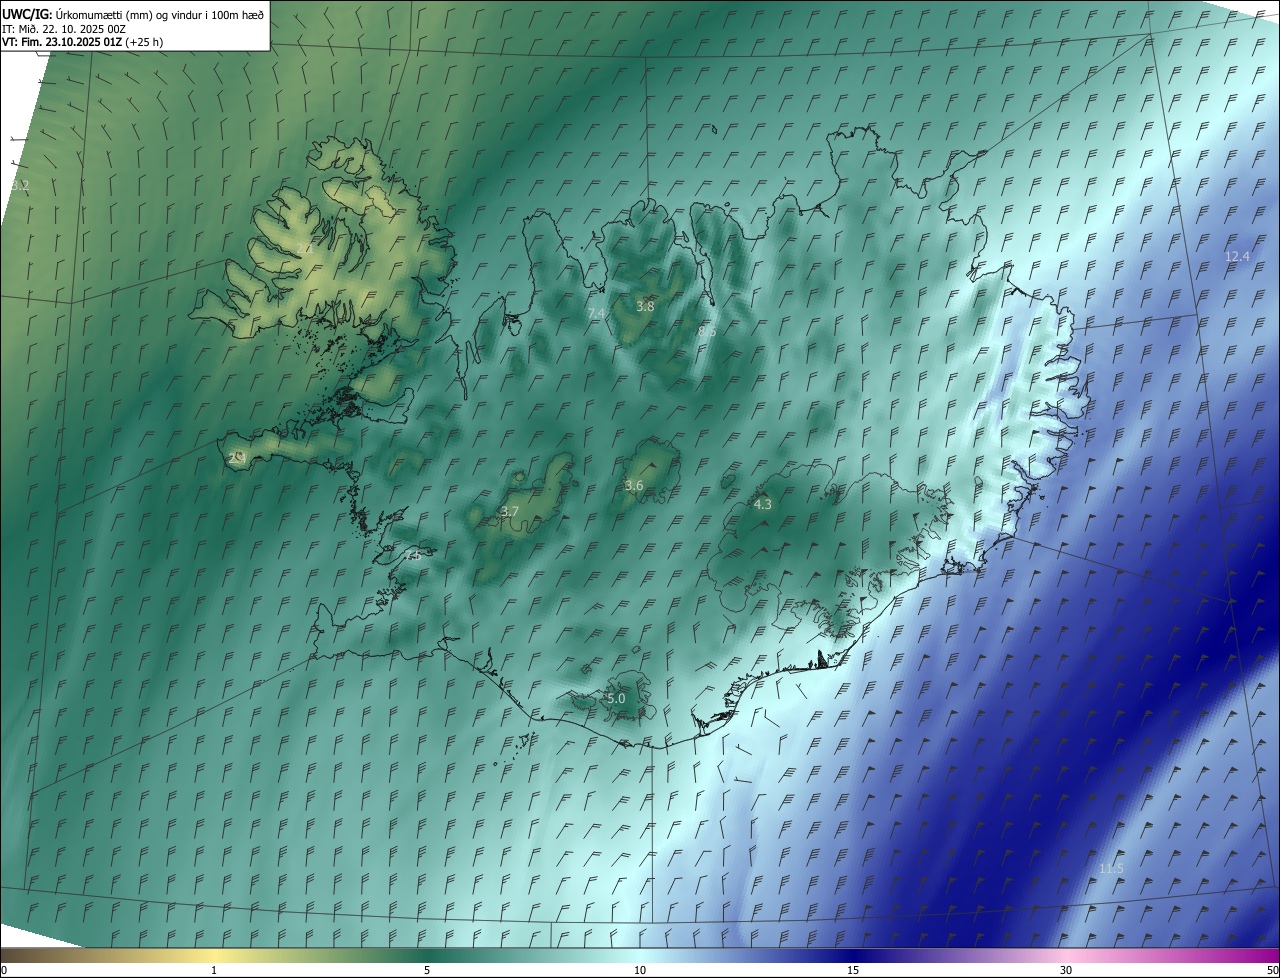Click the 1 tick on the colour scale
The height and width of the screenshot is (978, 1280).
click(x=214, y=970)
